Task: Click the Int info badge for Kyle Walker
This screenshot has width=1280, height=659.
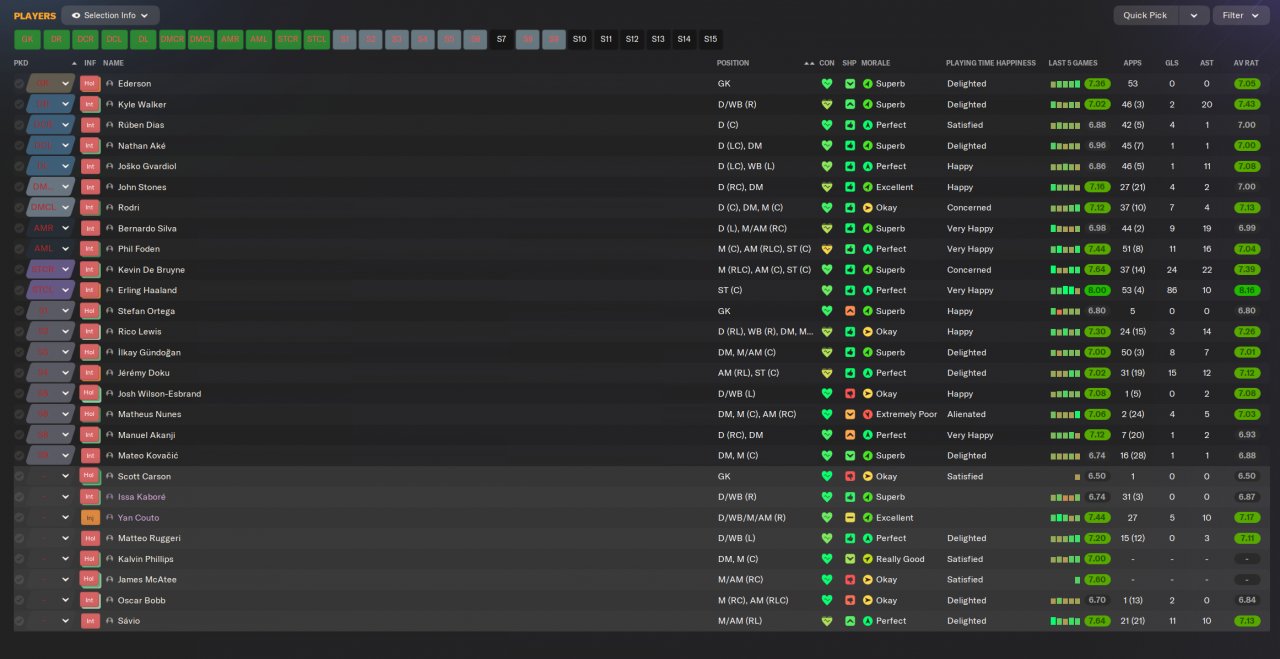Action: click(x=90, y=104)
